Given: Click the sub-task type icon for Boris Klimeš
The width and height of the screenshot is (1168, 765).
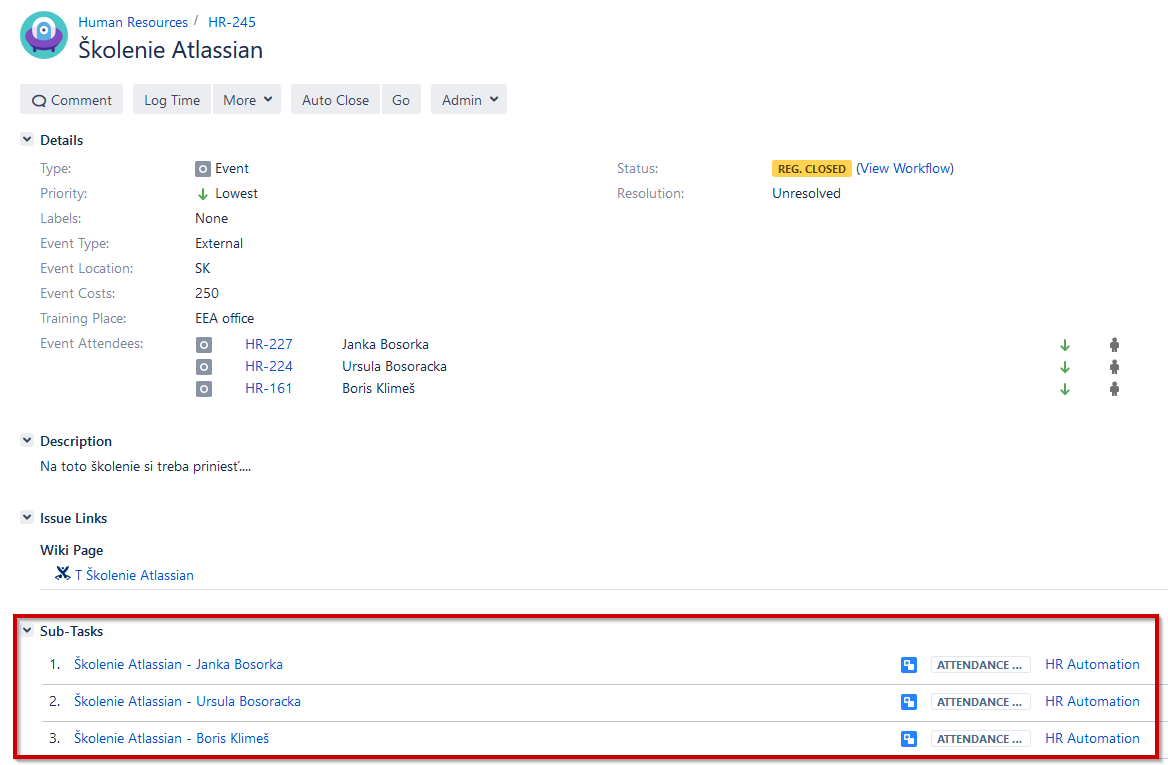Looking at the screenshot, I should [908, 739].
